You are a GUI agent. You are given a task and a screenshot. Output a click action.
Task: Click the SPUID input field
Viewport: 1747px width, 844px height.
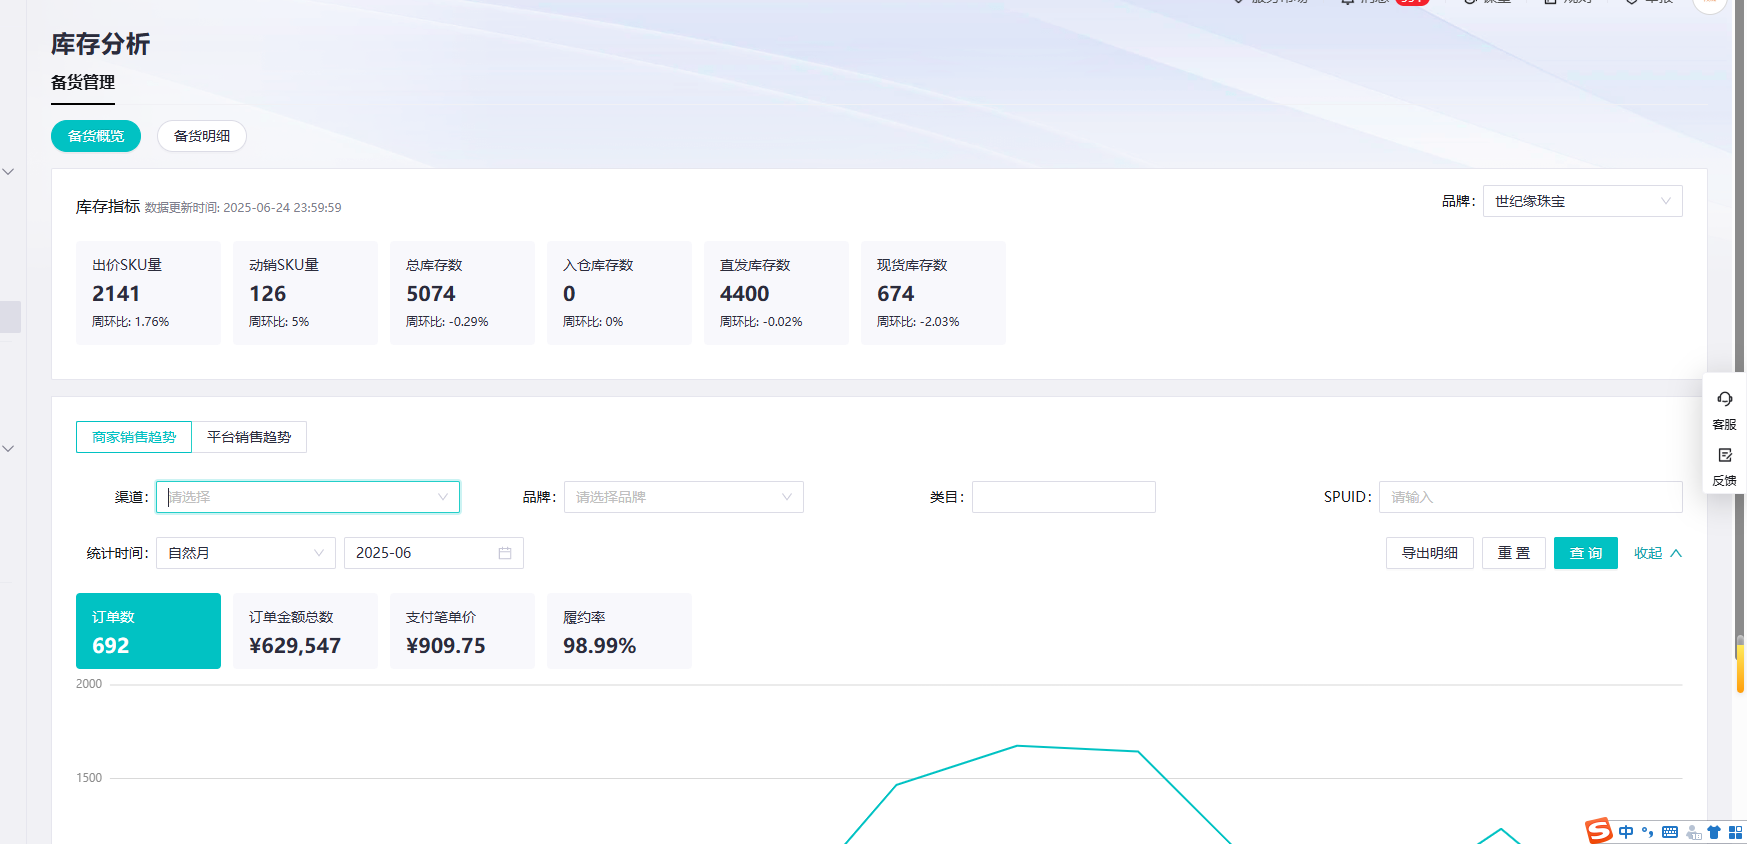tap(1530, 497)
